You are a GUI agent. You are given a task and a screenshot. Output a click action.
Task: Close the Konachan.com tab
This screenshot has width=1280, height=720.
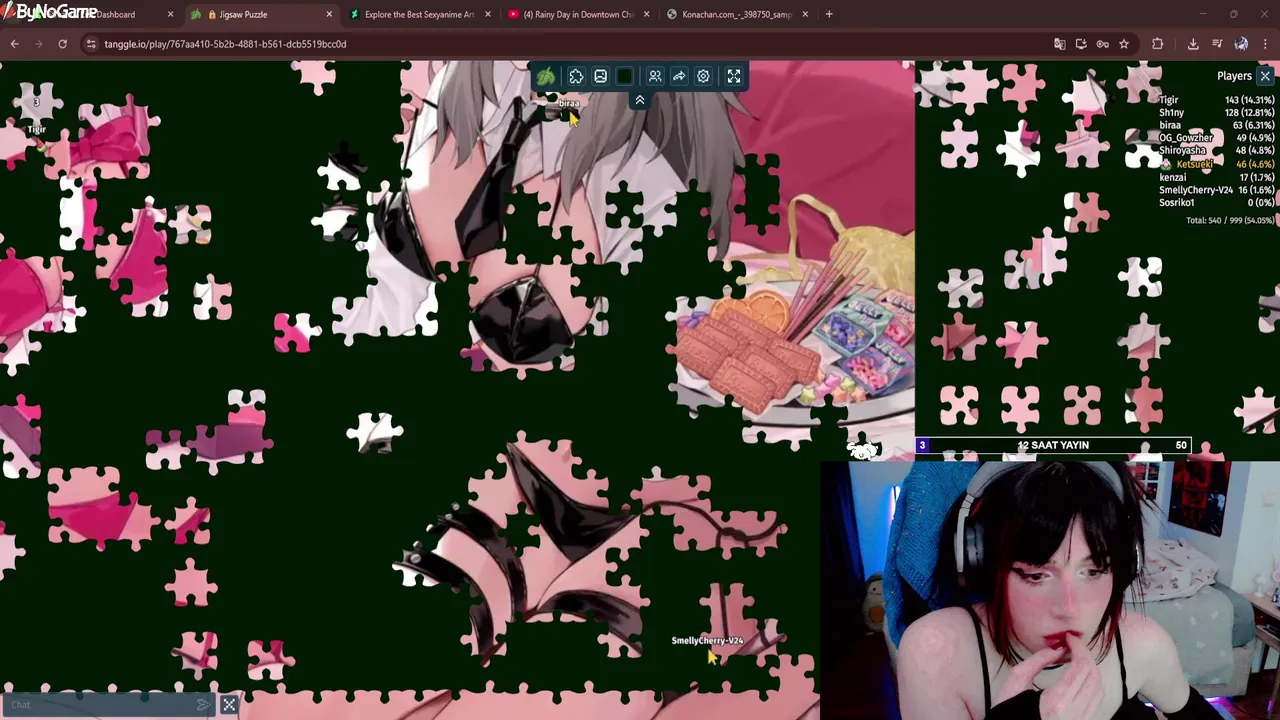(x=805, y=14)
